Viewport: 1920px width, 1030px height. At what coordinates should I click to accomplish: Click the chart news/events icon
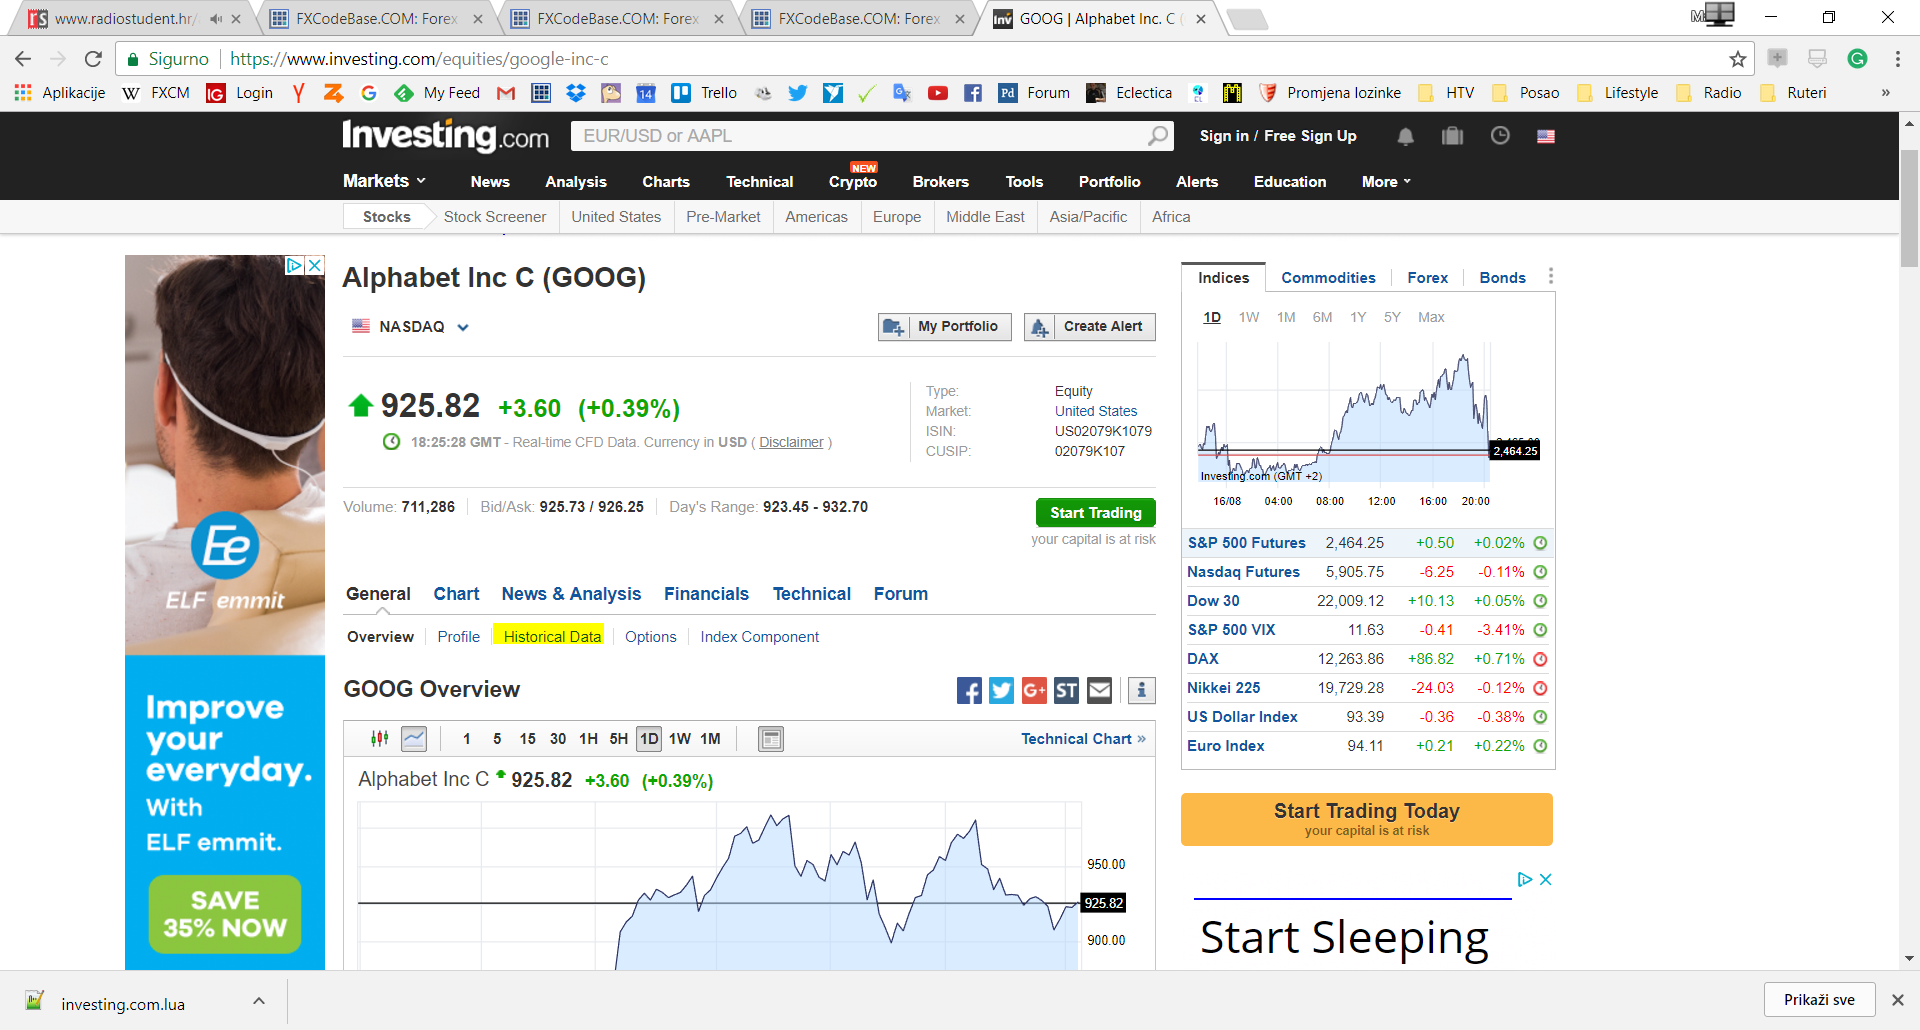(x=771, y=739)
